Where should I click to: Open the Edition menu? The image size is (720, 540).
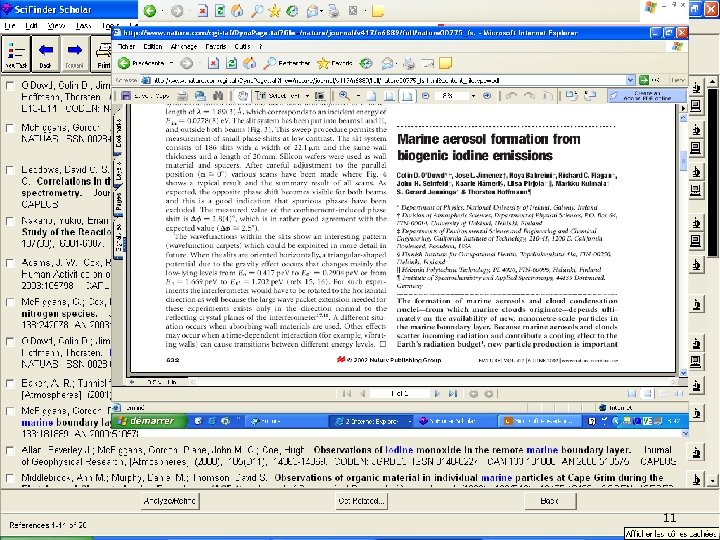153,46
